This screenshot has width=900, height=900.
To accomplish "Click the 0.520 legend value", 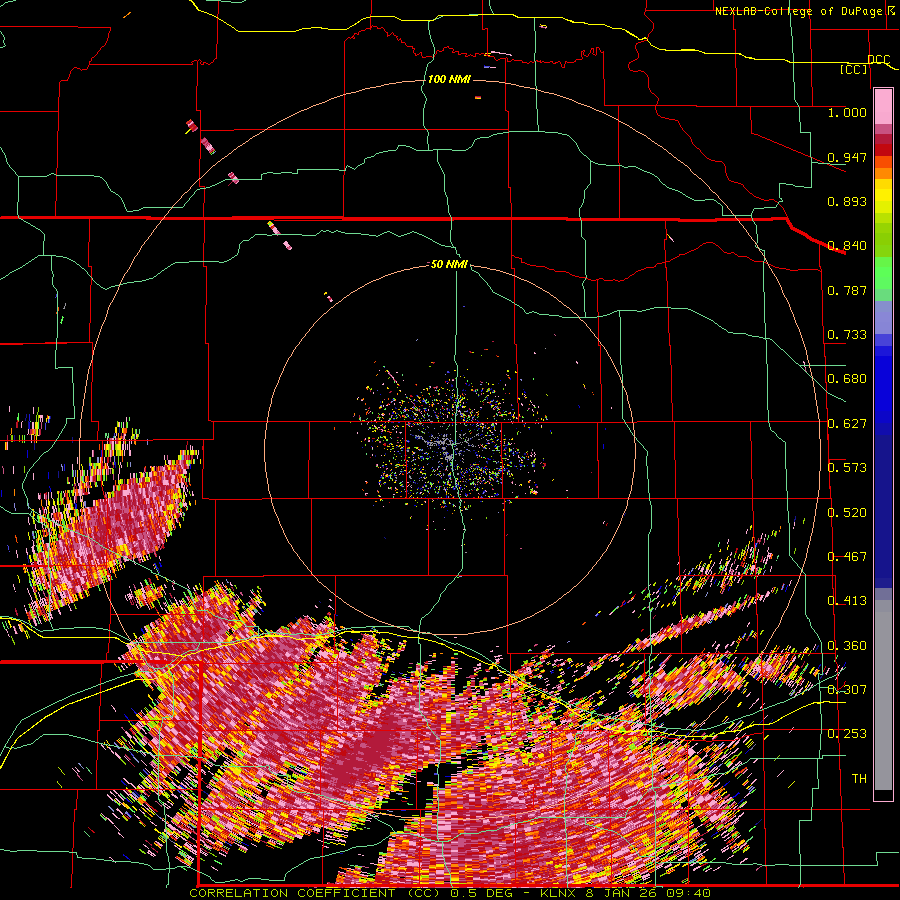I will click(847, 513).
